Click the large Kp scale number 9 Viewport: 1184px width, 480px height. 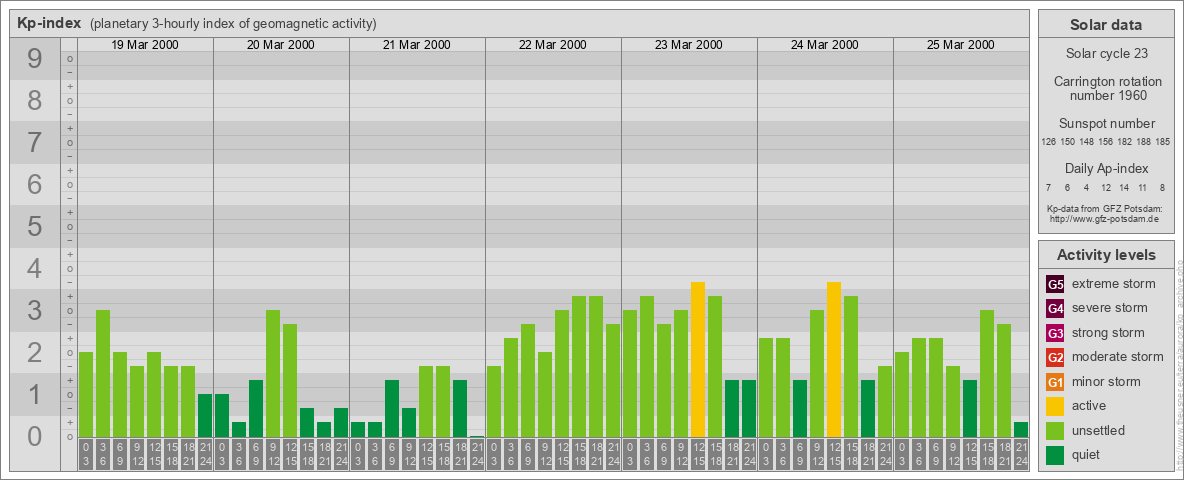point(35,59)
